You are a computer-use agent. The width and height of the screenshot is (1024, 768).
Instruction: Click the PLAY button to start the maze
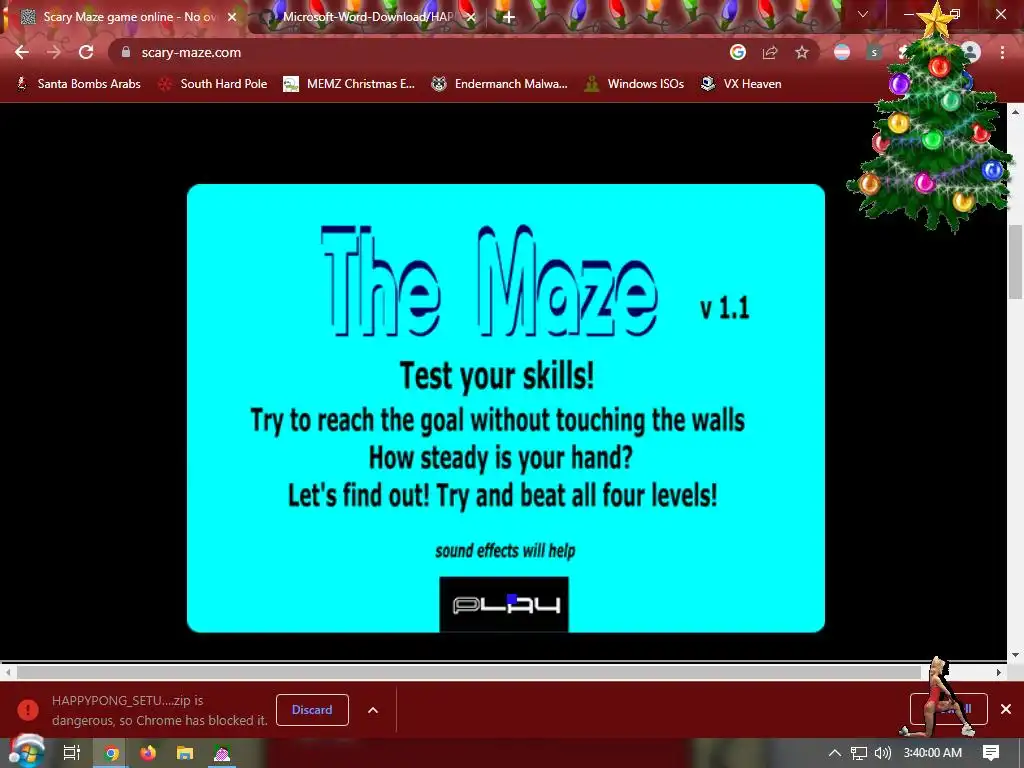504,604
